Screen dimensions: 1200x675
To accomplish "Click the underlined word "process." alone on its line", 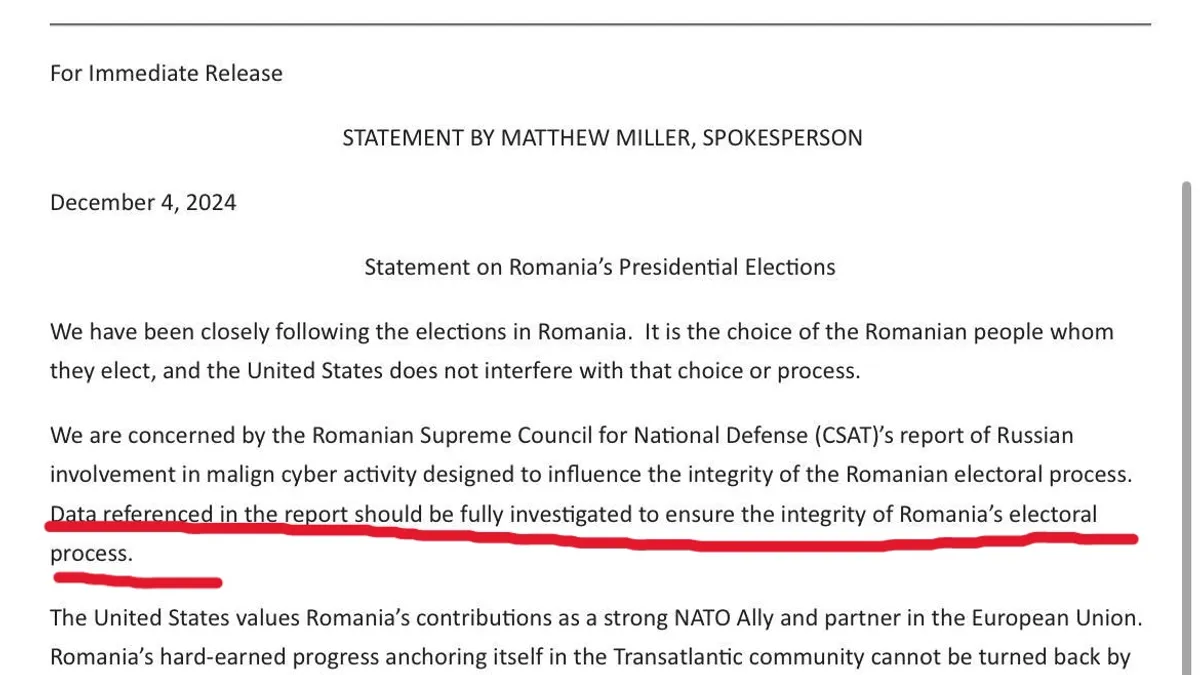I will pyautogui.click(x=90, y=553).
